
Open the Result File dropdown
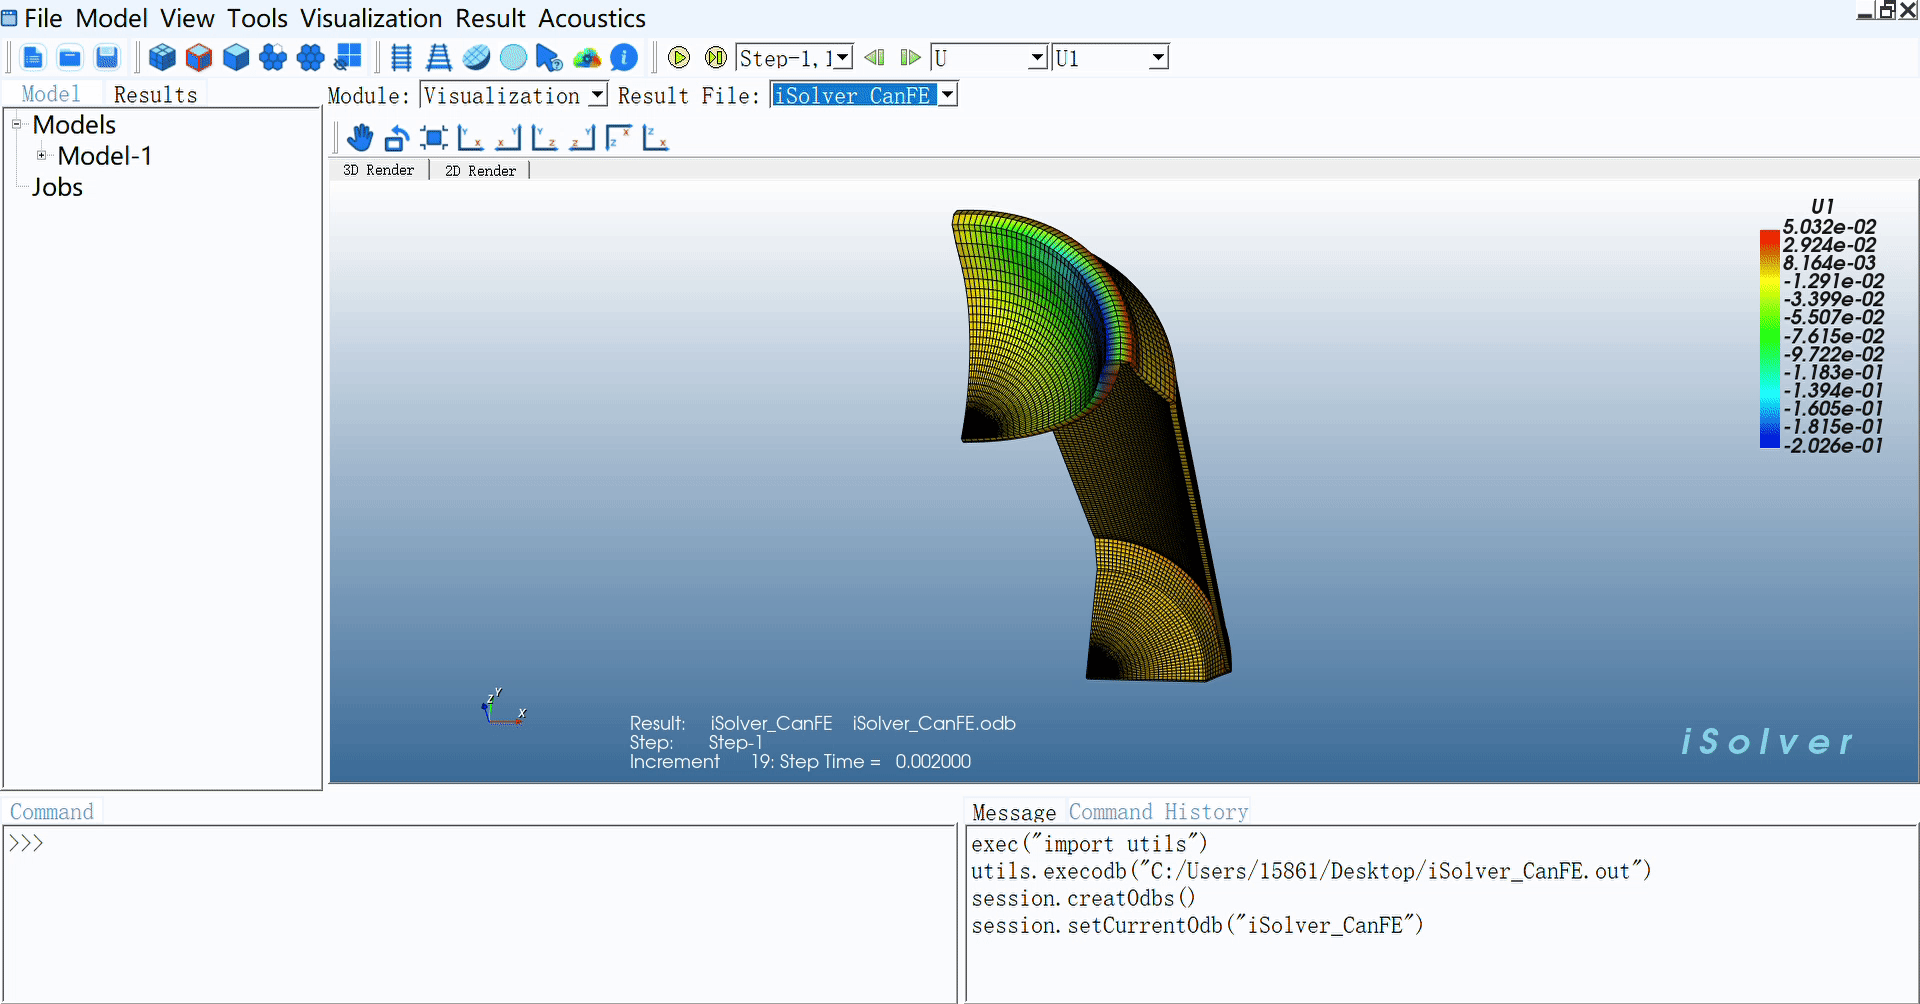click(x=947, y=95)
